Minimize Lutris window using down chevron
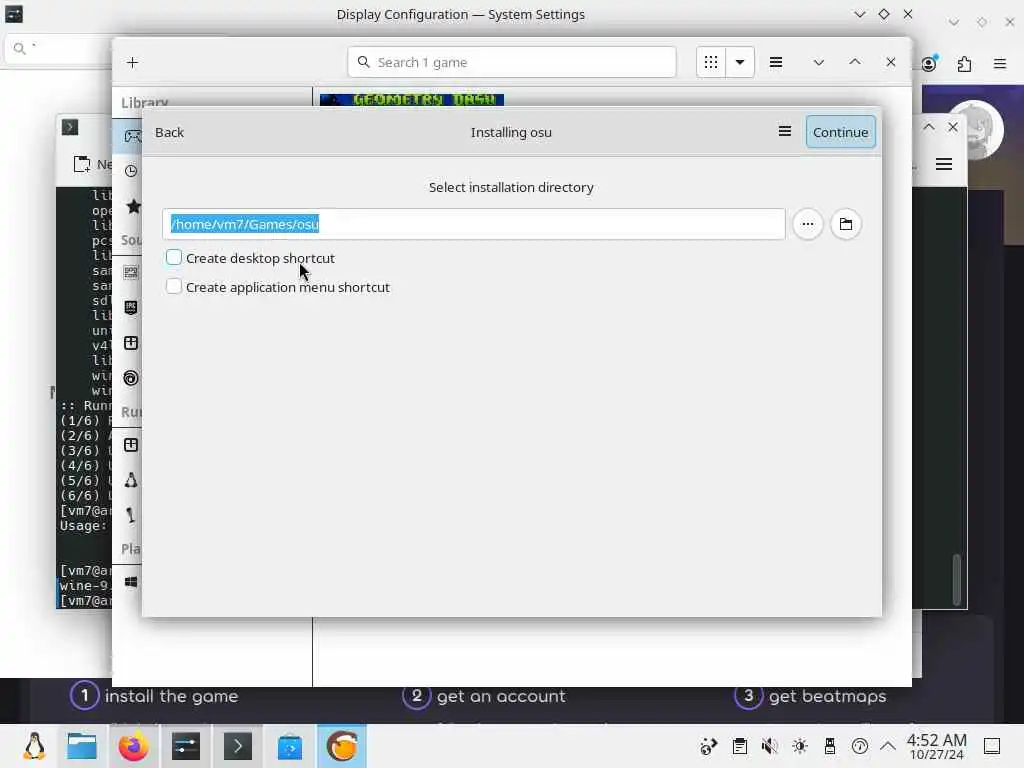 (818, 62)
